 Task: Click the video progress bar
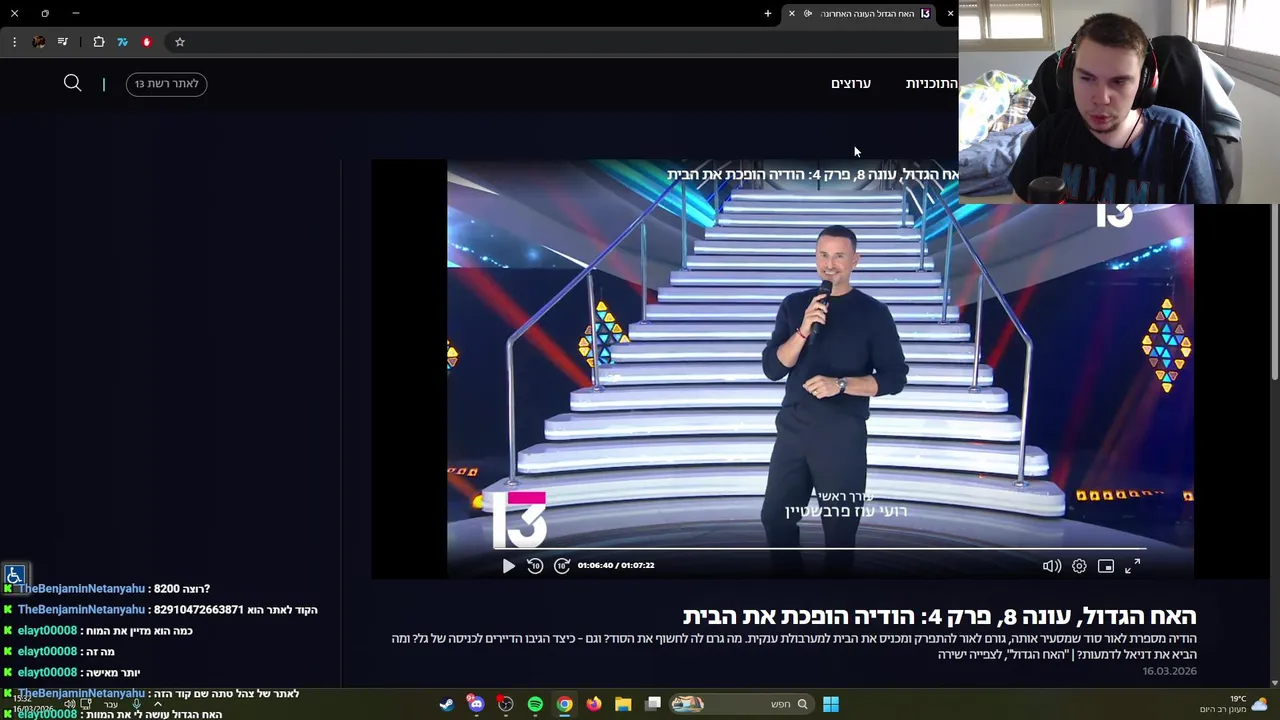[x=820, y=549]
